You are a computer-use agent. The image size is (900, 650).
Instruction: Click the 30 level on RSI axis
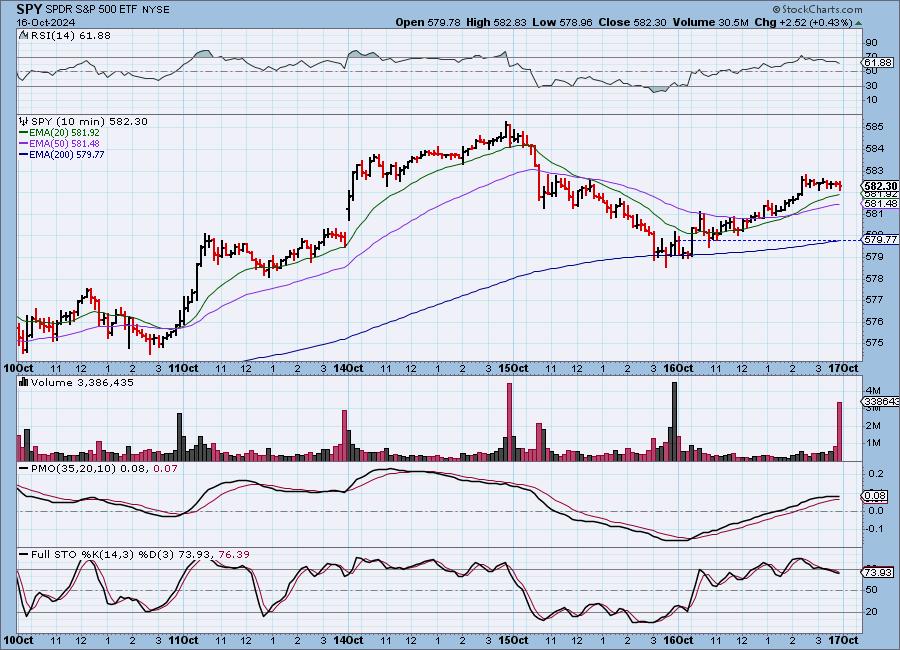(871, 86)
